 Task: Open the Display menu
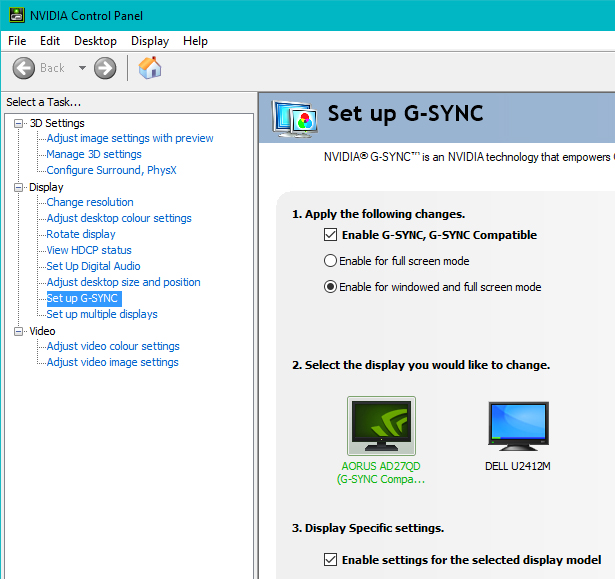coord(150,41)
